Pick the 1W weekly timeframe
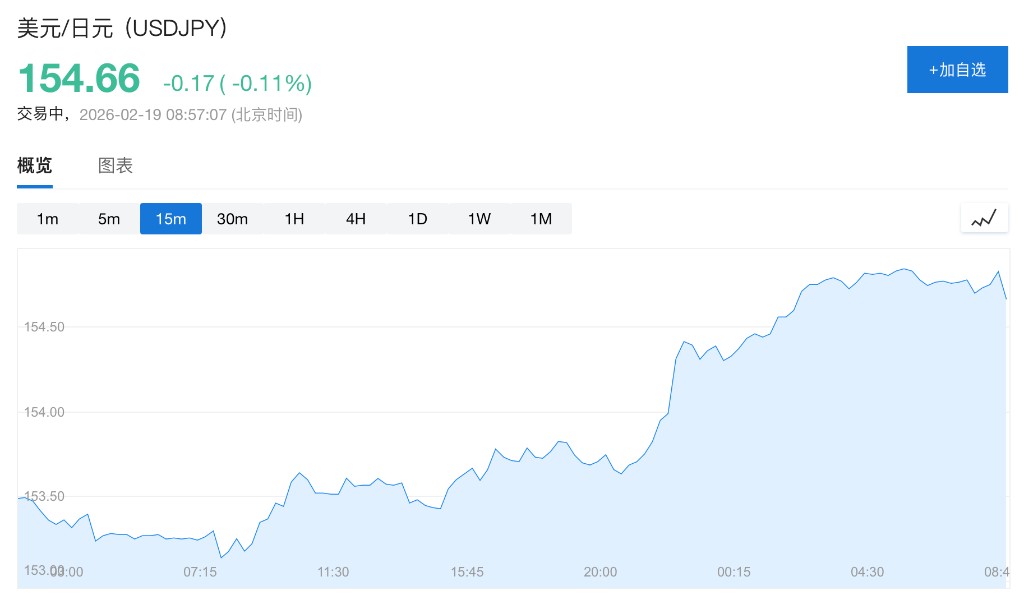This screenshot has width=1024, height=607. (479, 219)
